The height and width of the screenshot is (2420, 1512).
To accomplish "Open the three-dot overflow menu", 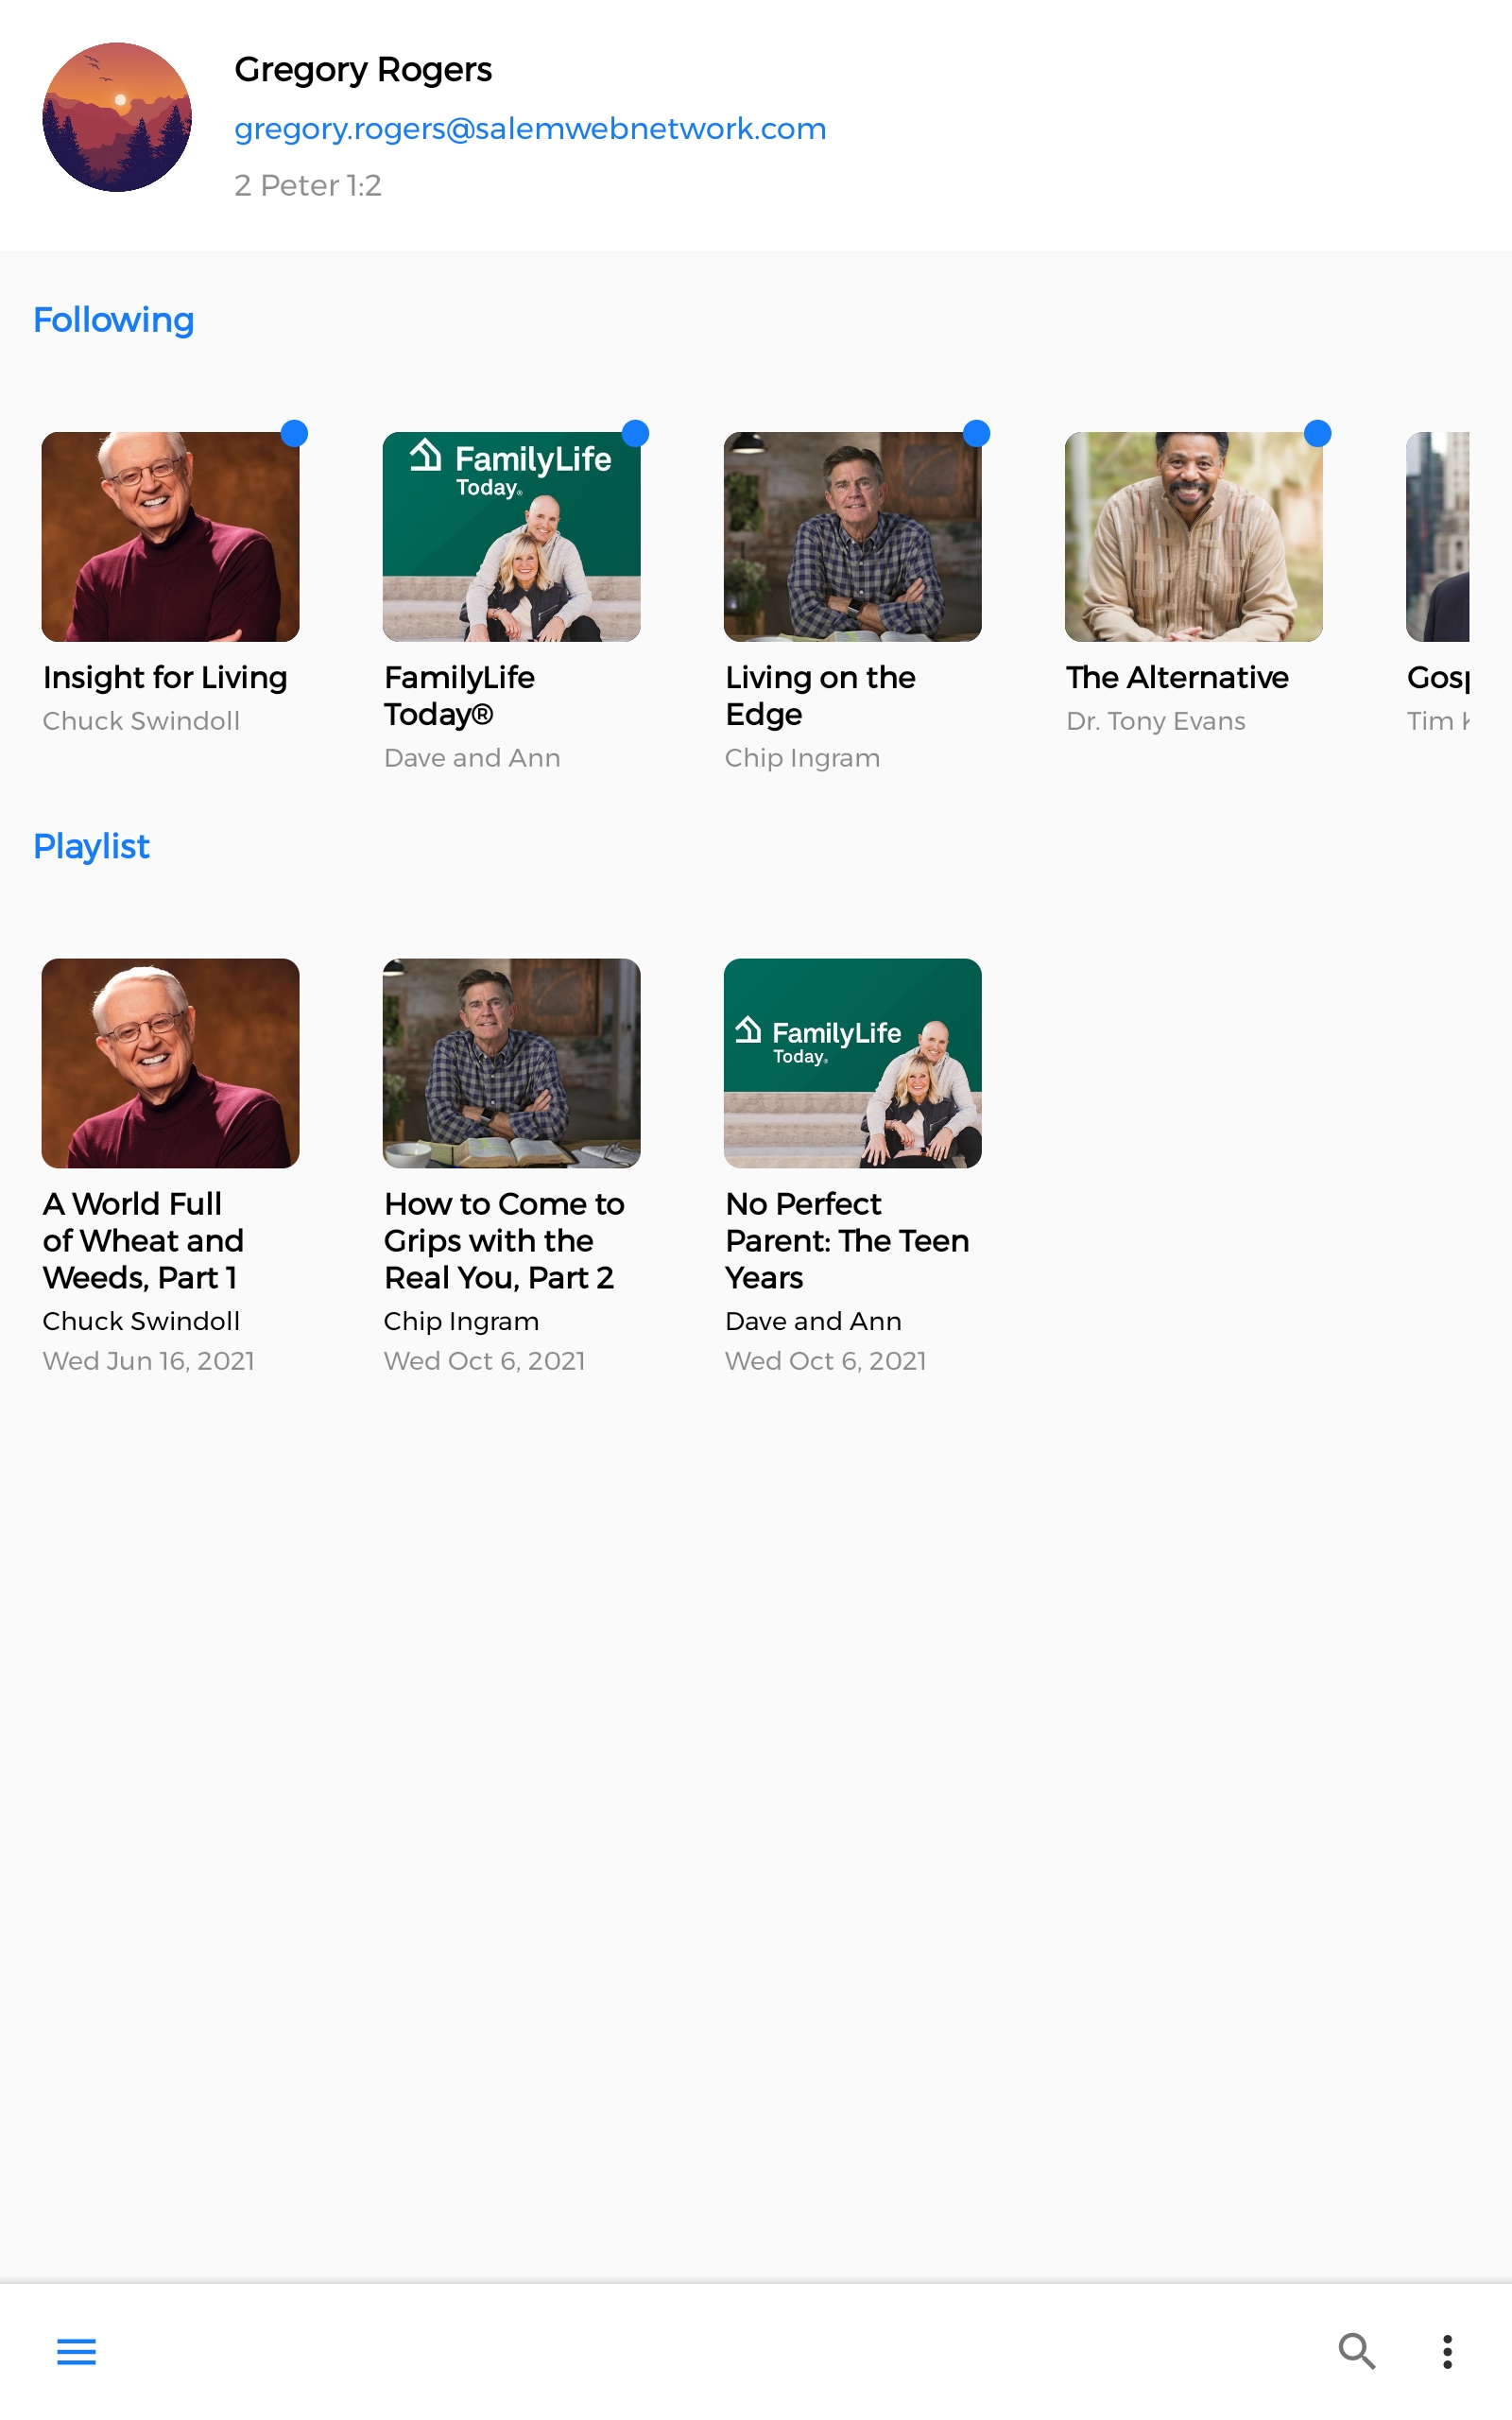I will (x=1447, y=2351).
